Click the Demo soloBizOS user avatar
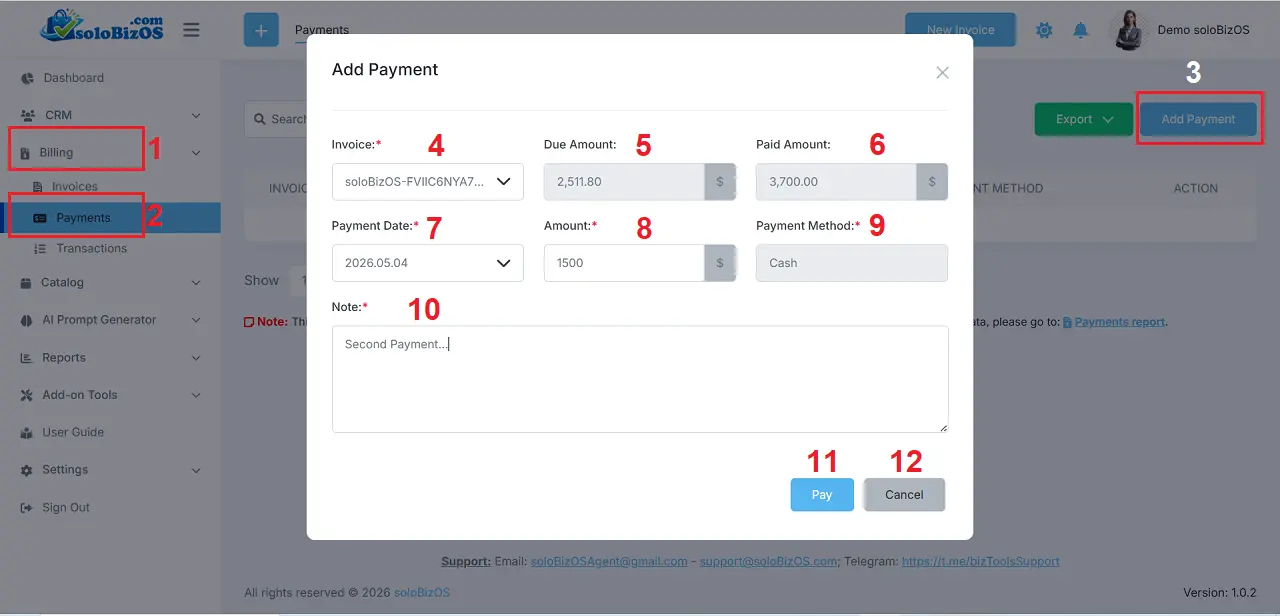Viewport: 1280px width, 616px height. [1129, 30]
